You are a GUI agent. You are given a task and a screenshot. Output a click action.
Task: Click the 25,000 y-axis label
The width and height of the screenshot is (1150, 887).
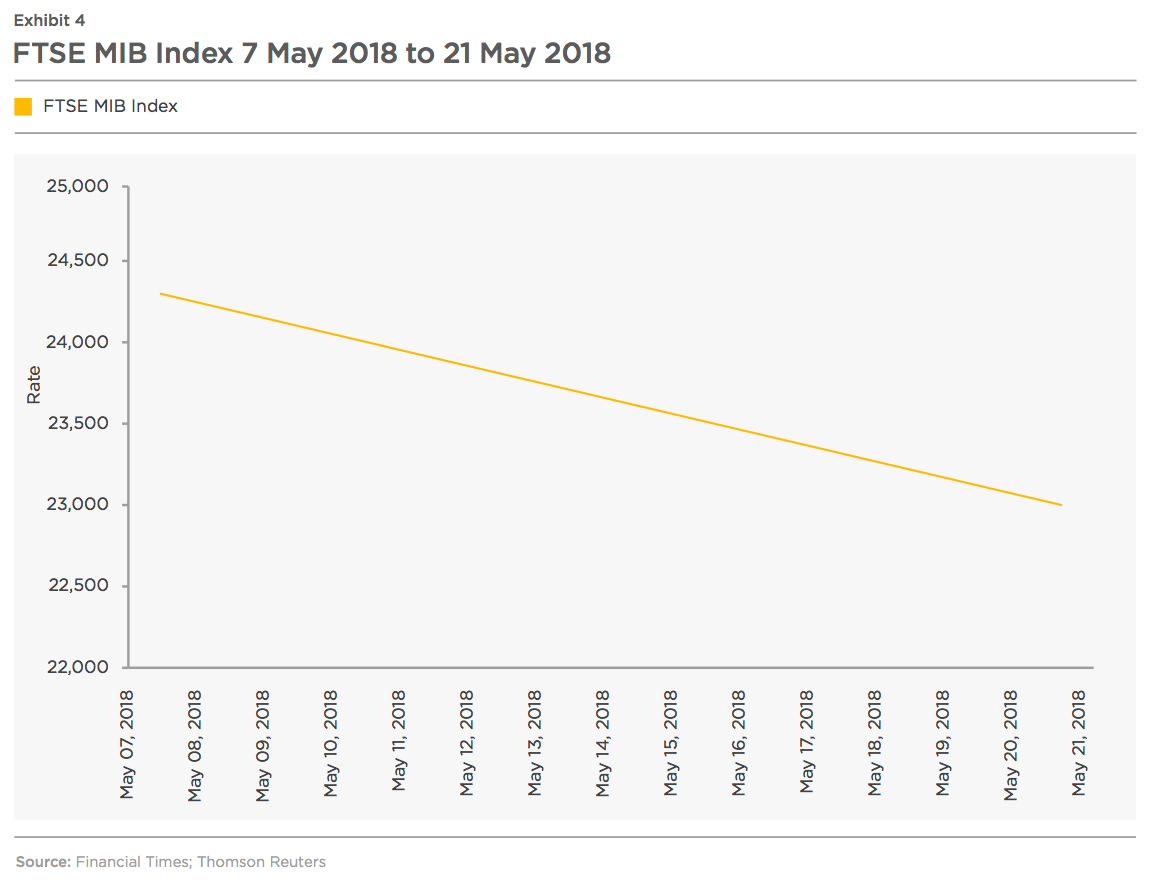click(x=78, y=186)
